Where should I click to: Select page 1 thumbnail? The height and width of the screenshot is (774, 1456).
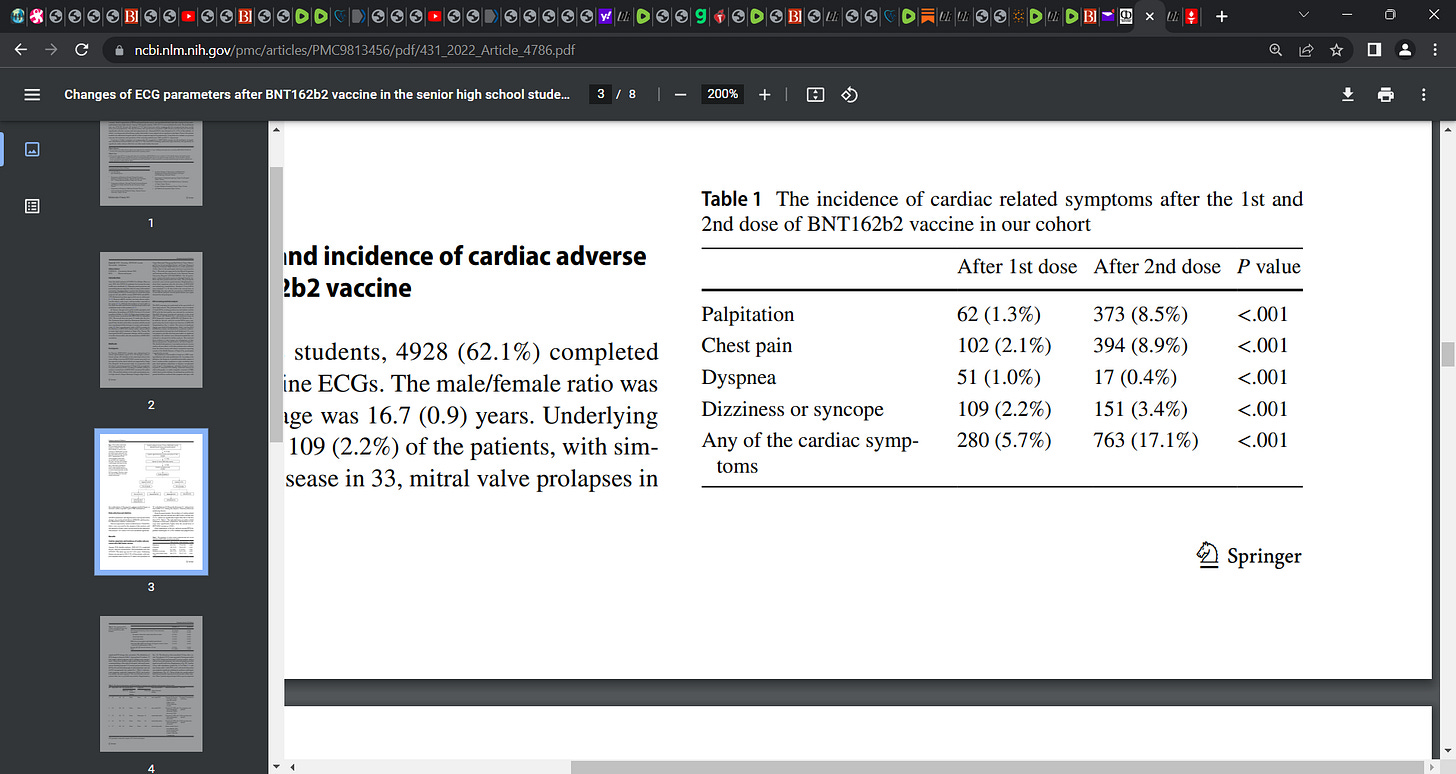(x=151, y=163)
